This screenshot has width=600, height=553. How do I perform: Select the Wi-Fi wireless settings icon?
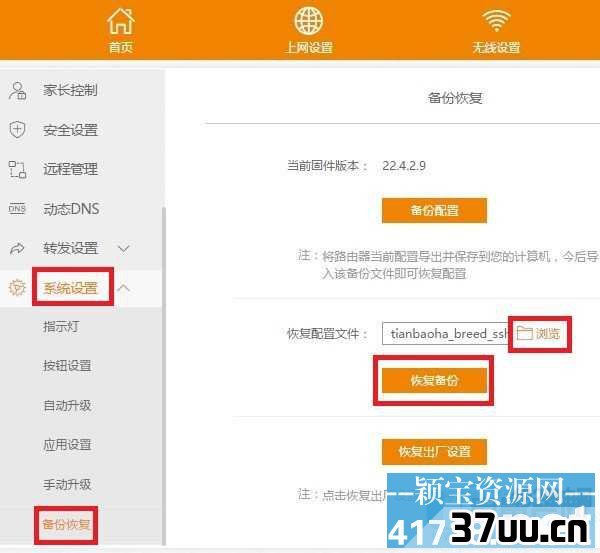pos(496,21)
